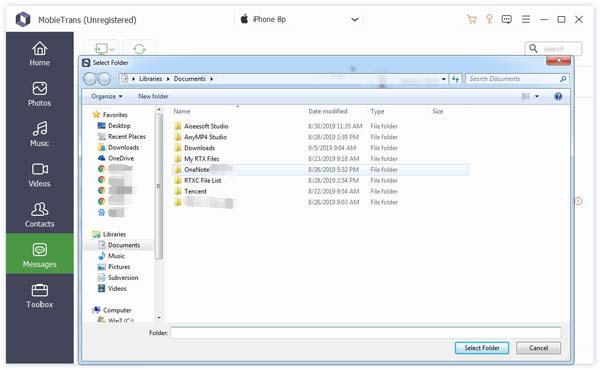Select Desktop under Favorites

coord(114,126)
